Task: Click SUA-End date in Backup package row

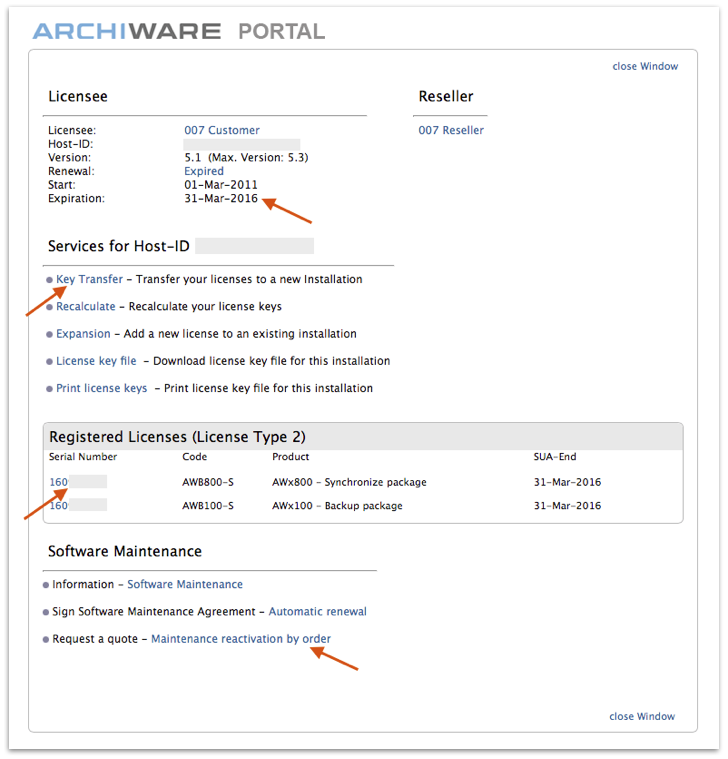Action: [567, 505]
